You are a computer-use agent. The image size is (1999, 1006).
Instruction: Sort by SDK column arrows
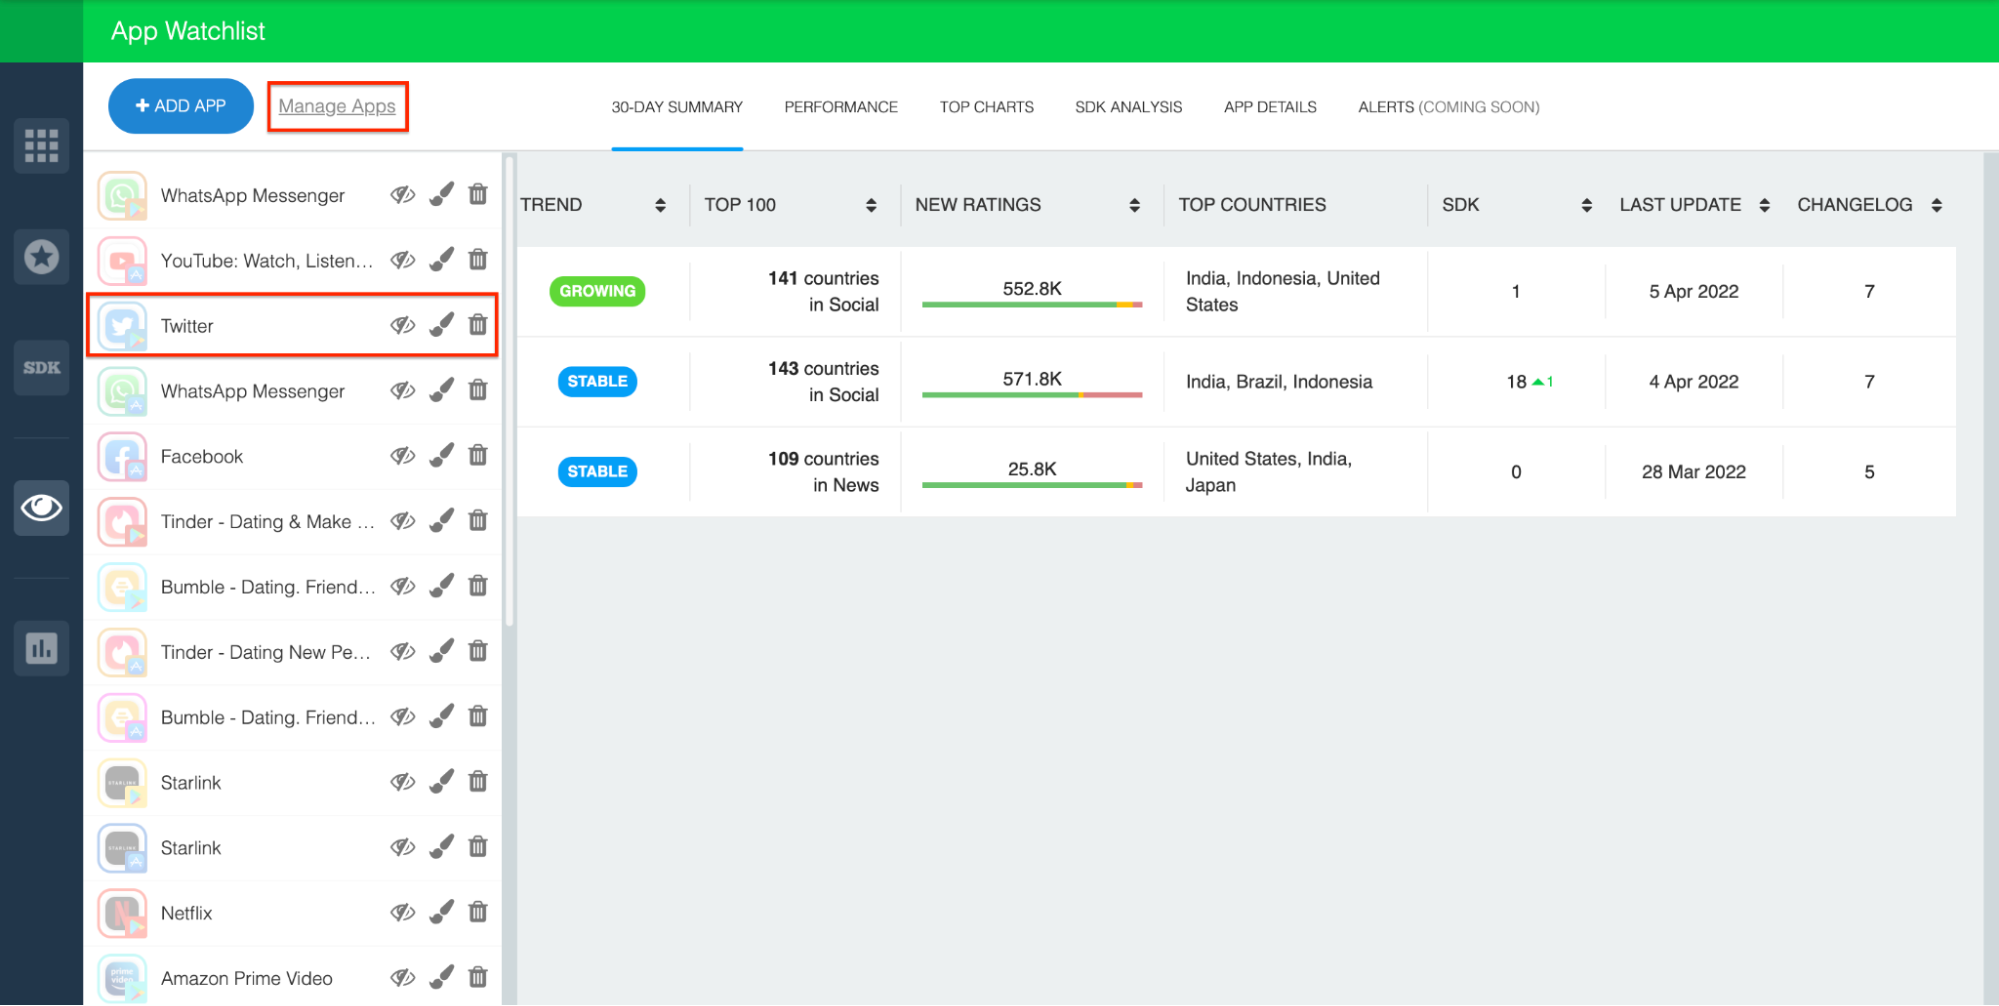click(1586, 205)
